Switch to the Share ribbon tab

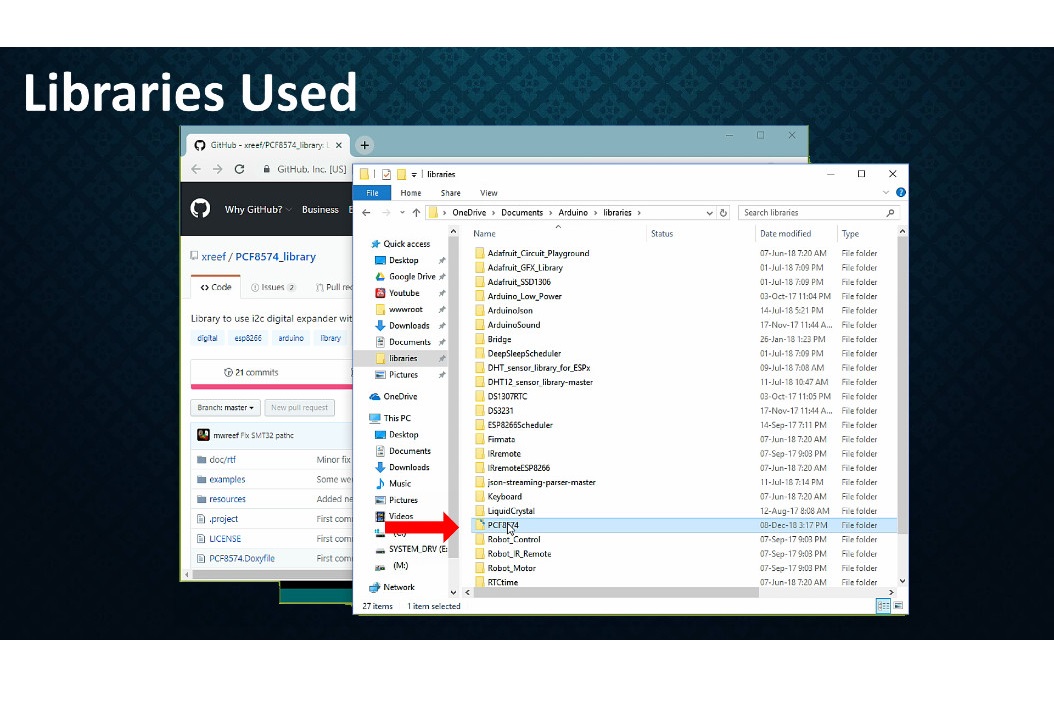450,193
